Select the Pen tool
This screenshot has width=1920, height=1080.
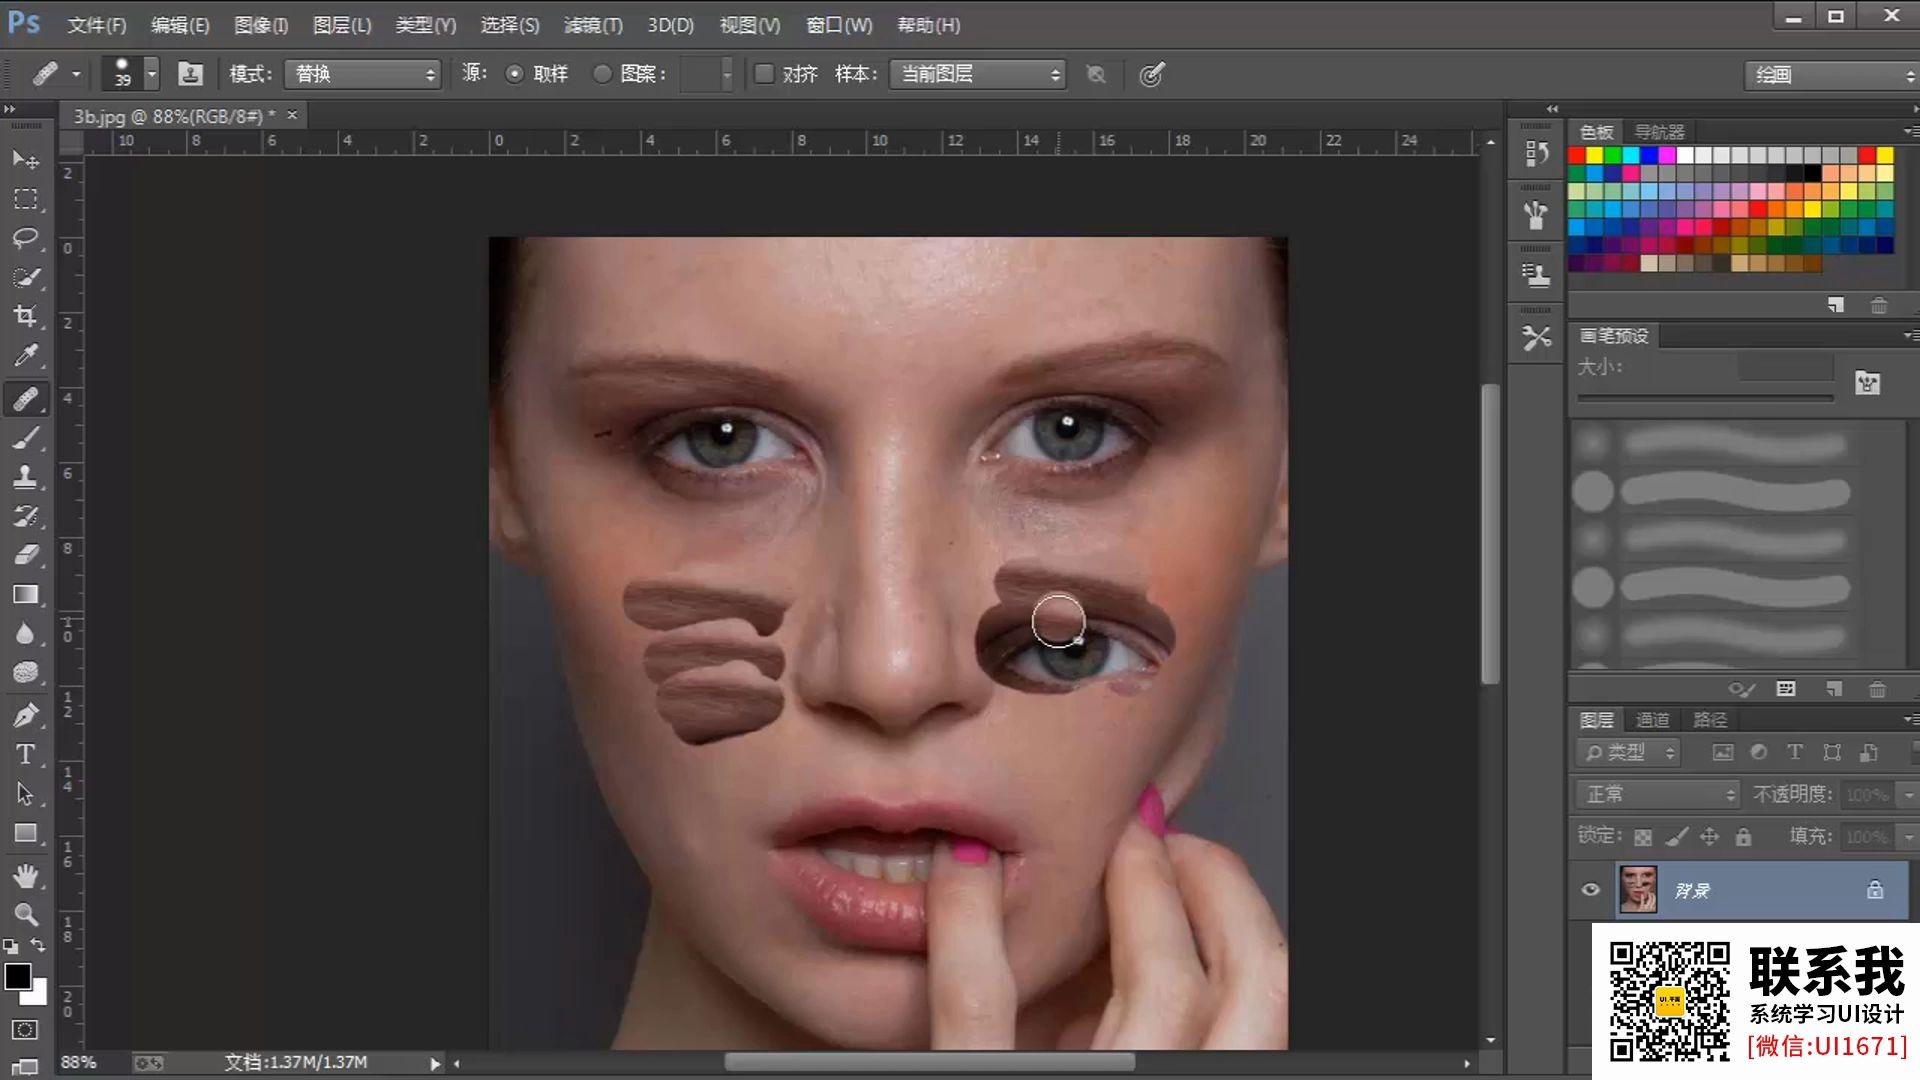(25, 715)
